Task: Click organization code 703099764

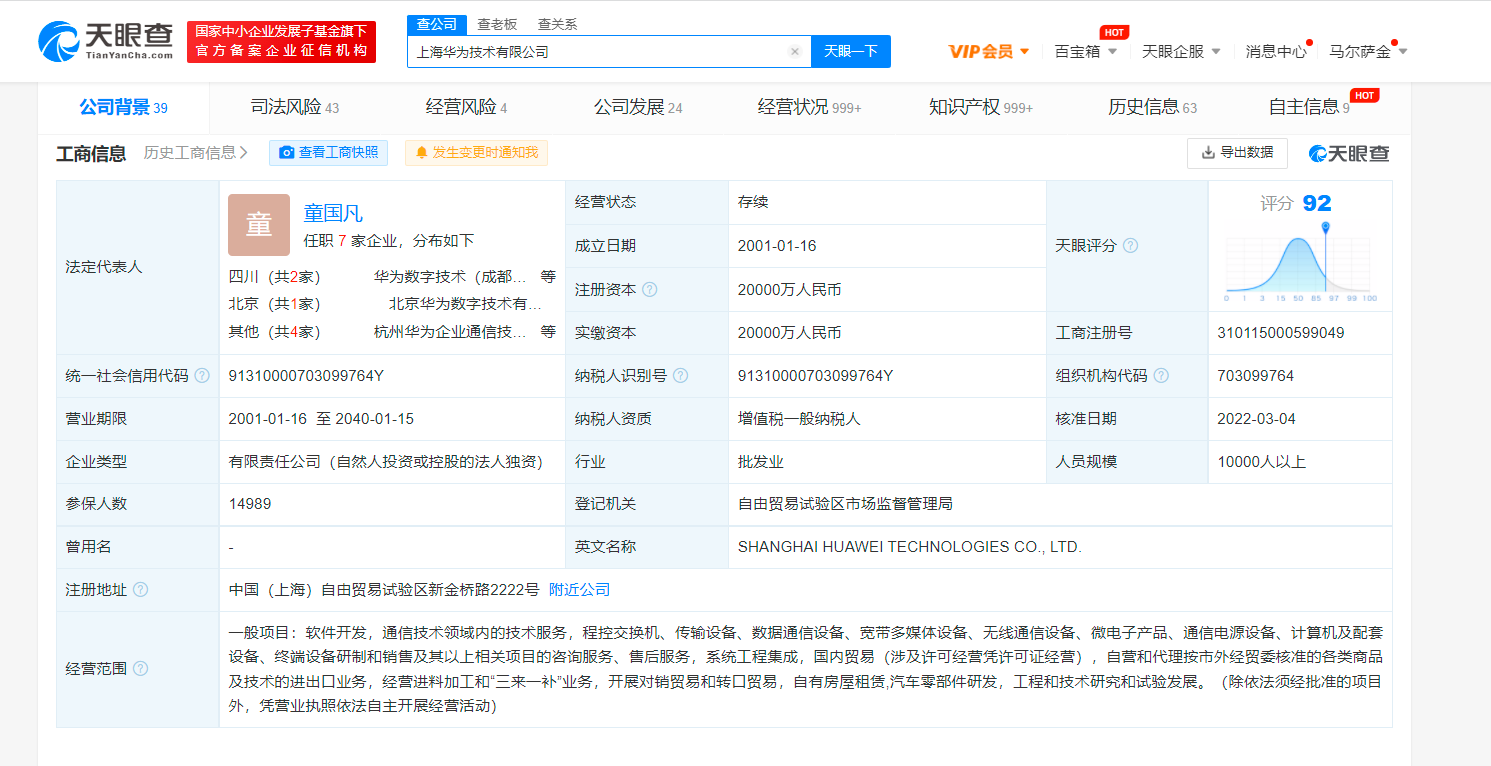Action: 1255,375
